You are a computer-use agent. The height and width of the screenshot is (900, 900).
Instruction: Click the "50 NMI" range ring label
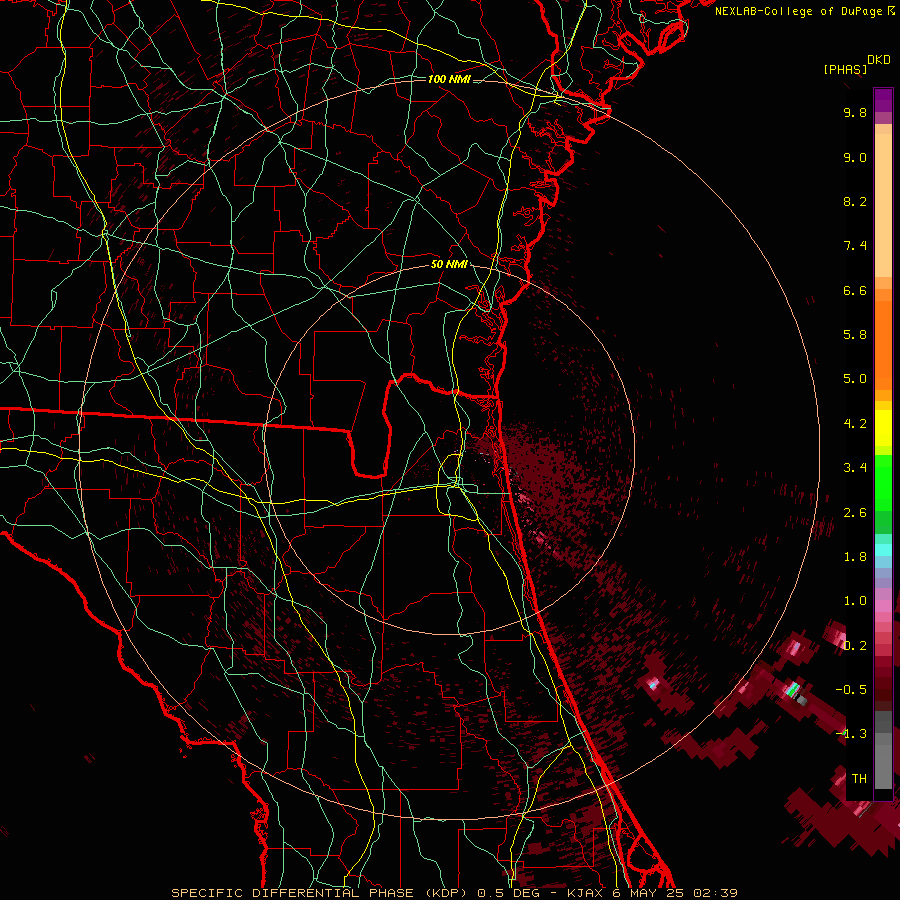pos(449,264)
